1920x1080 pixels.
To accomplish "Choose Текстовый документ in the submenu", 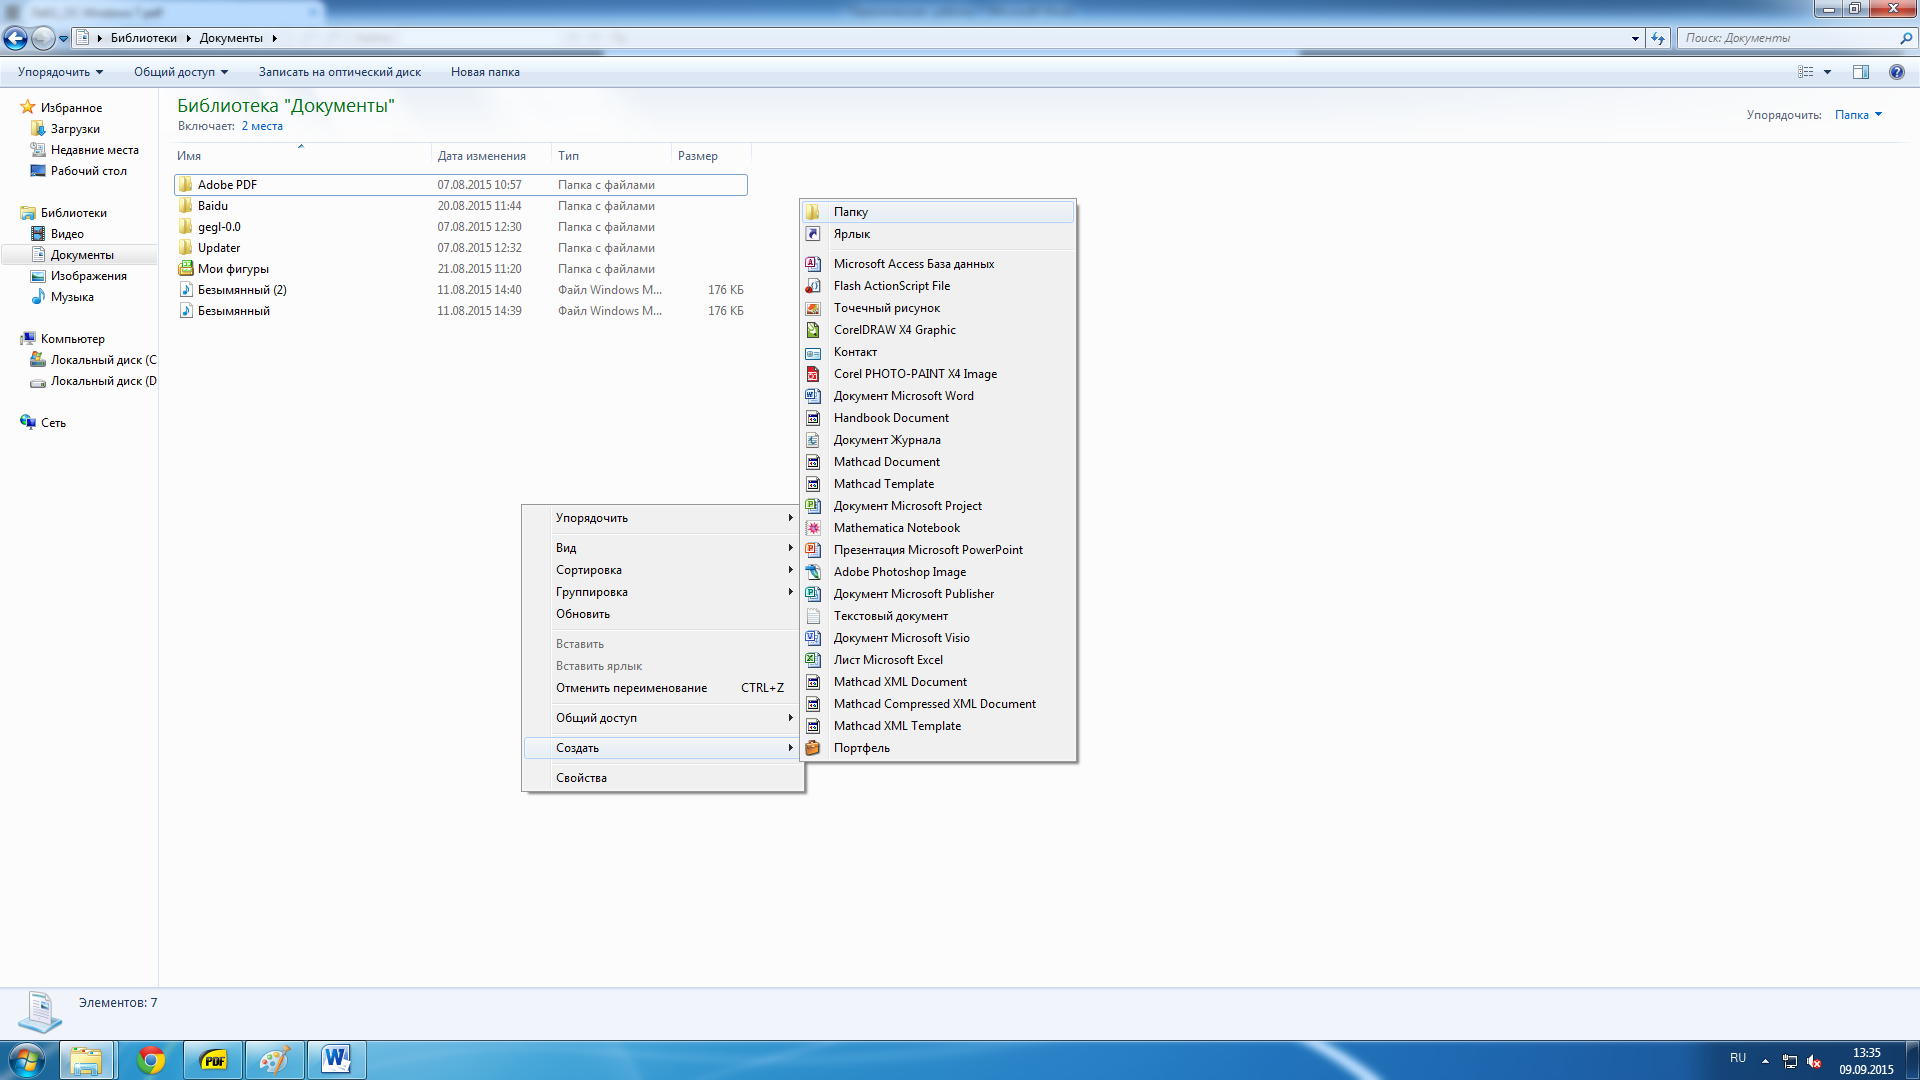I will [x=938, y=616].
